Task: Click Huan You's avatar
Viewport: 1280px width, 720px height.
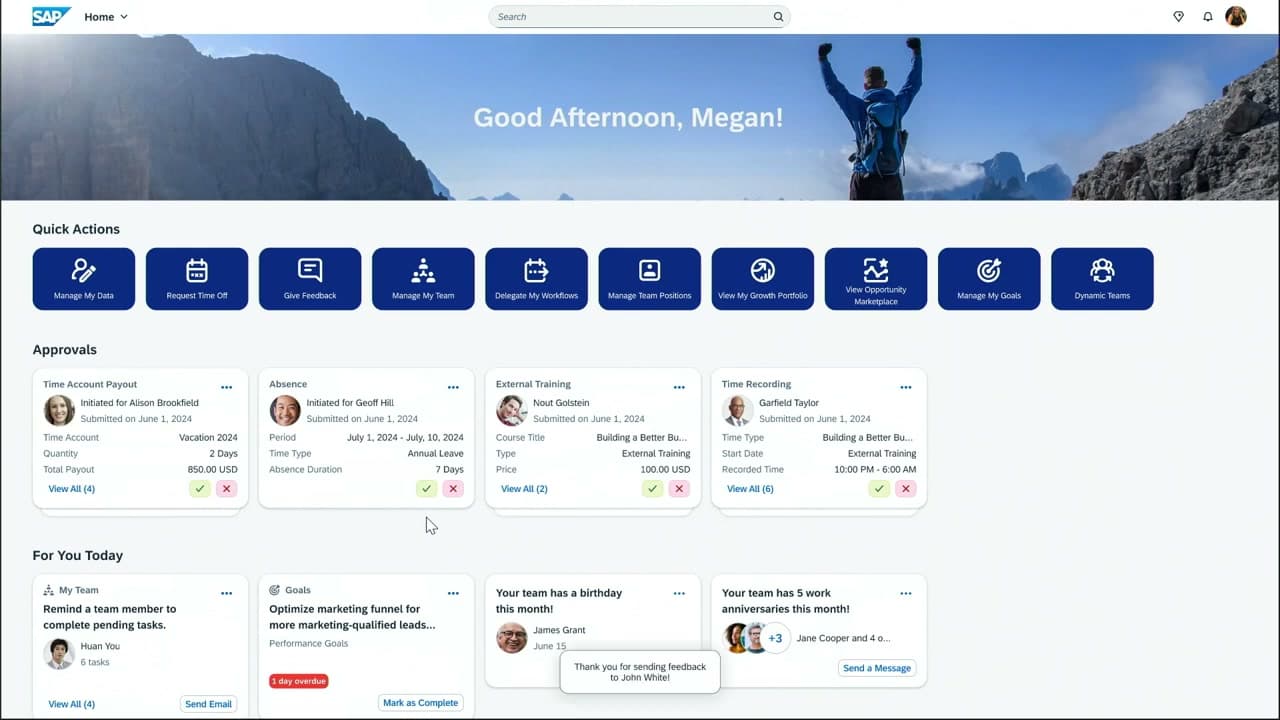Action: (59, 654)
